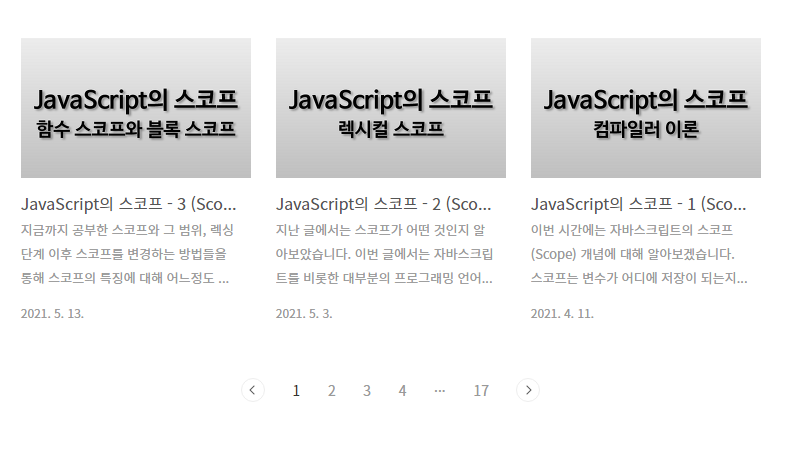
Task: Open post title 'JavaScript의 스코프 - 2'
Action: [x=383, y=204]
